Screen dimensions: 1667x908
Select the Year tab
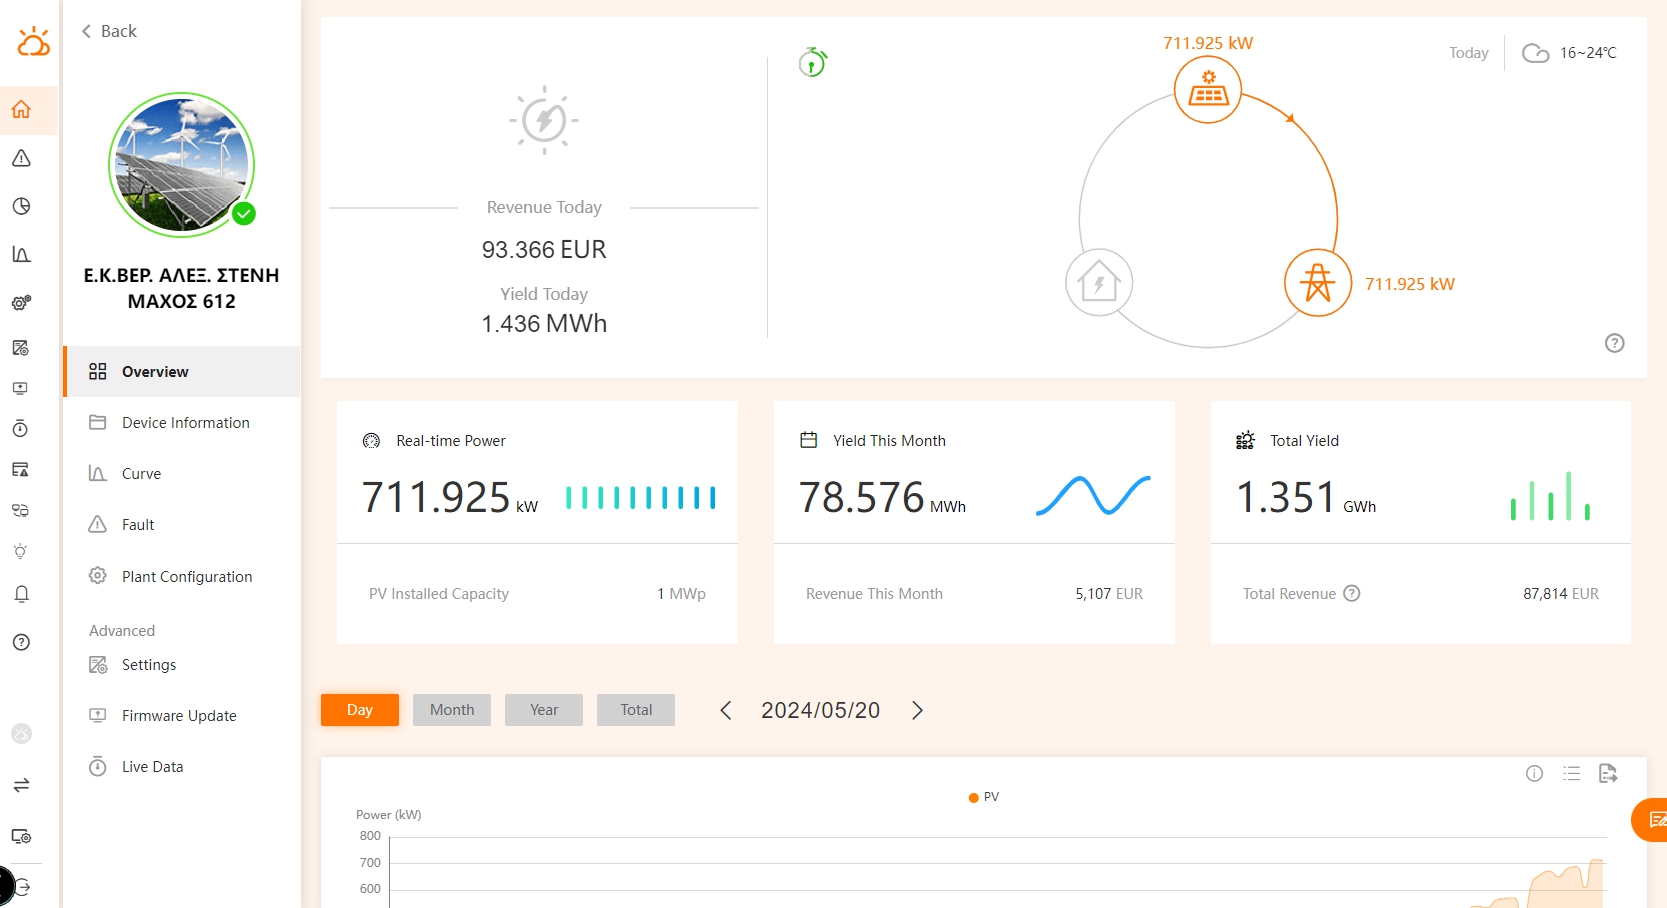544,710
